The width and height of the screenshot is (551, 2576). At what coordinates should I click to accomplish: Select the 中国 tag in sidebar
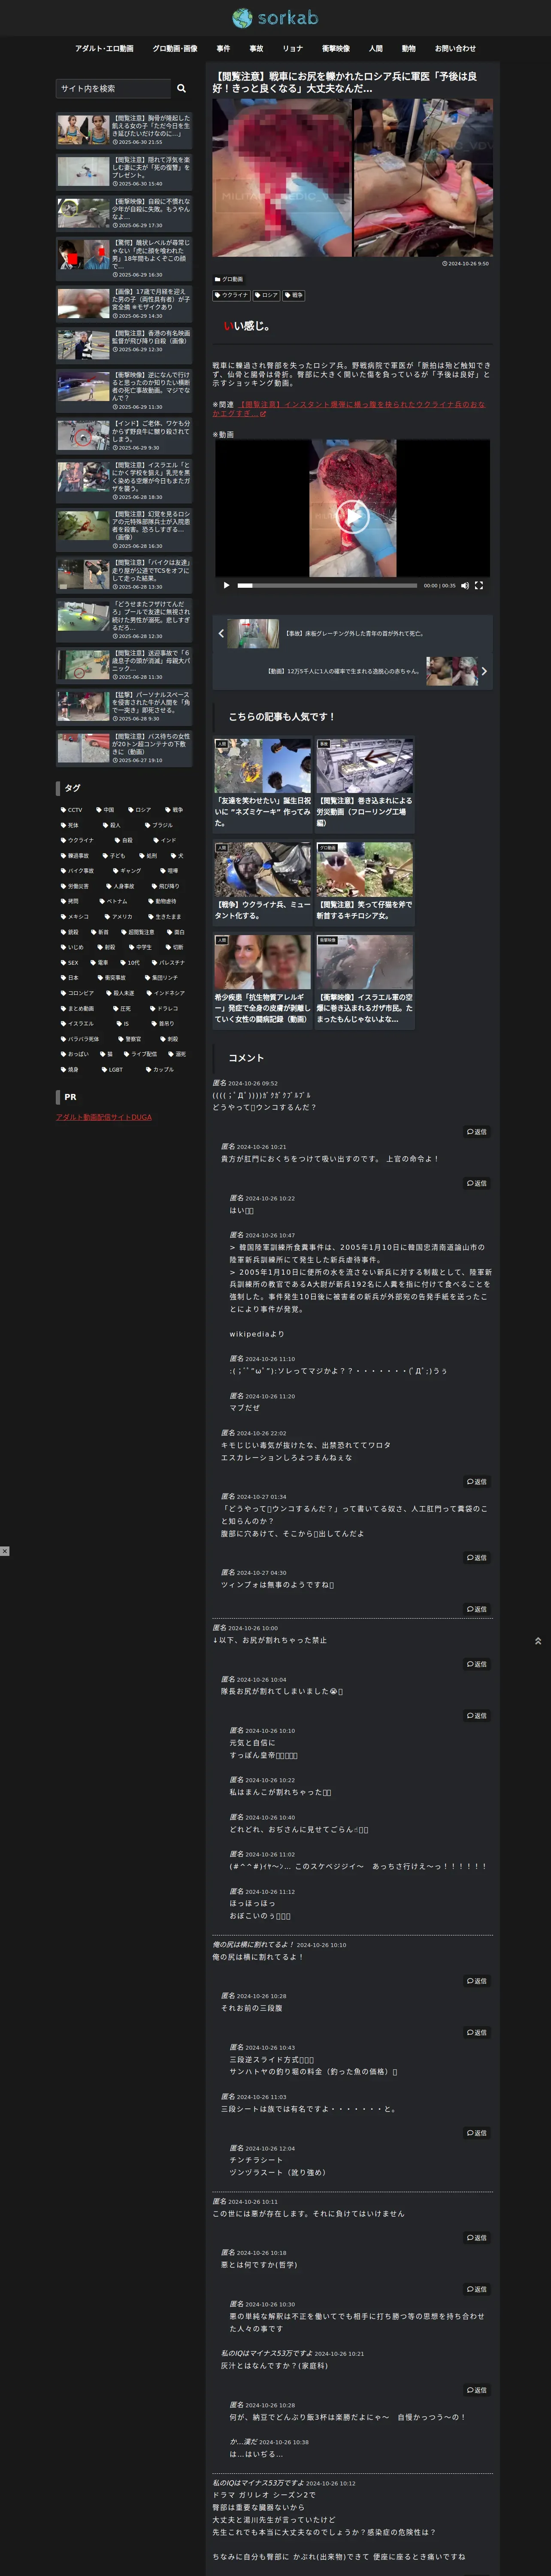[105, 810]
